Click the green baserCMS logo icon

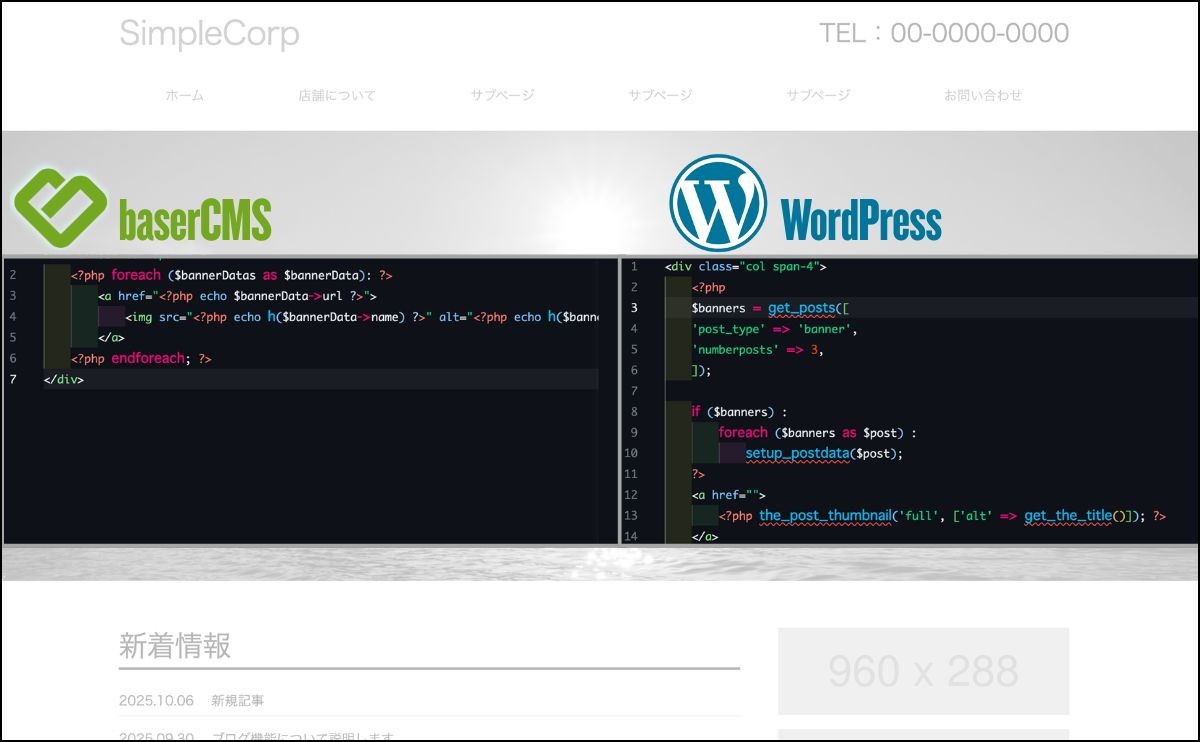(60, 207)
